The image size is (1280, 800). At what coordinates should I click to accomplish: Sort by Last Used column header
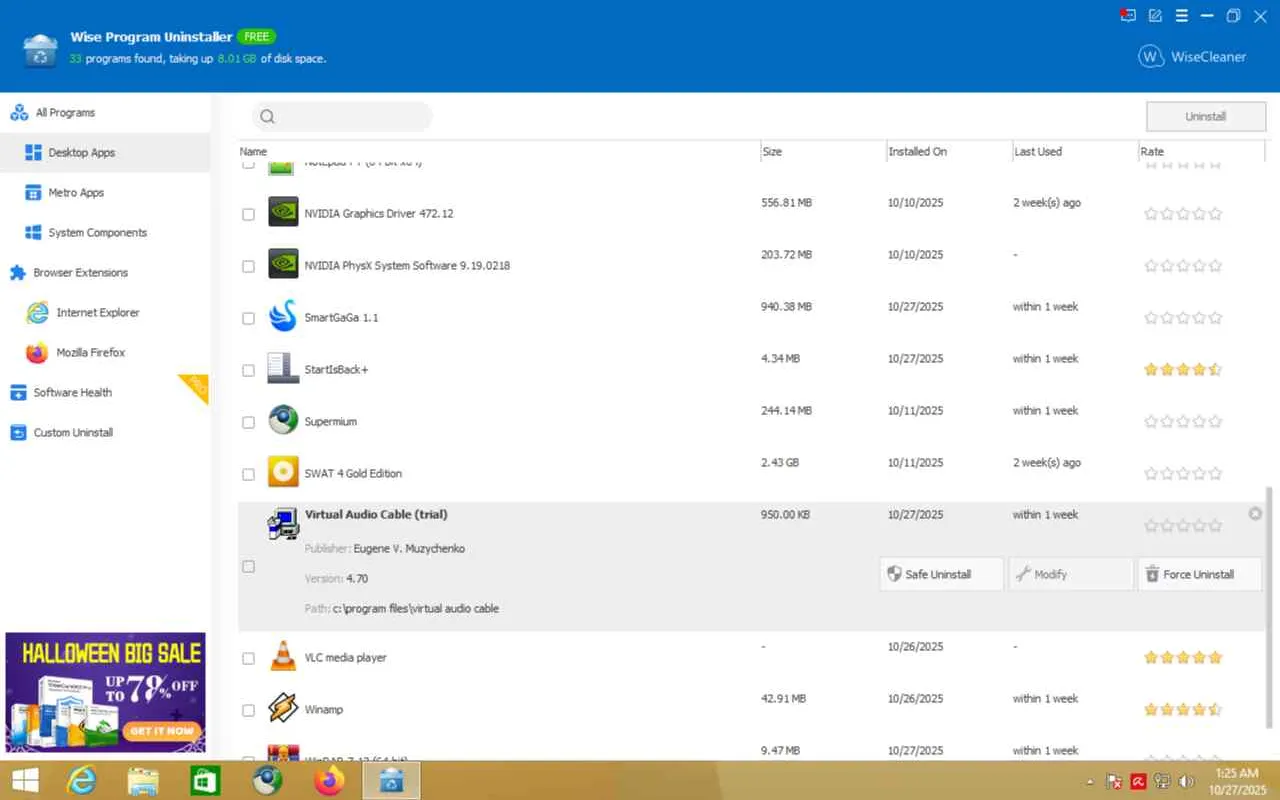click(x=1074, y=152)
